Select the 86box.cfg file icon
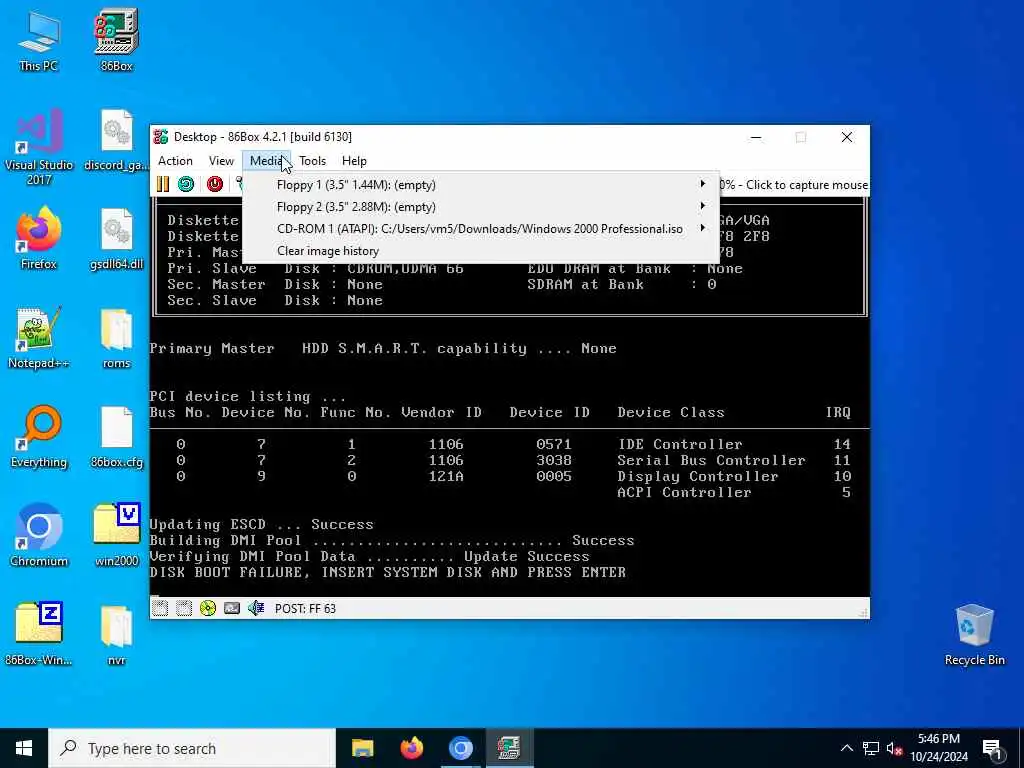The height and width of the screenshot is (768, 1024). coord(116,437)
